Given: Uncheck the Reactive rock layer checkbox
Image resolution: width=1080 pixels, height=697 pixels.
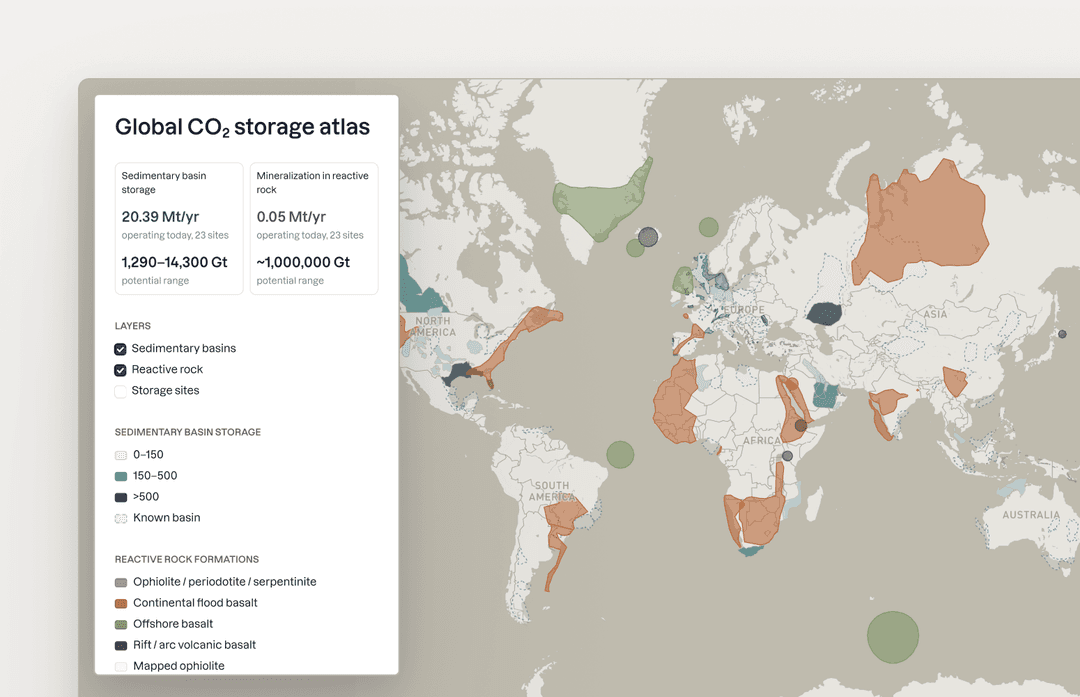Looking at the screenshot, I should coord(121,370).
